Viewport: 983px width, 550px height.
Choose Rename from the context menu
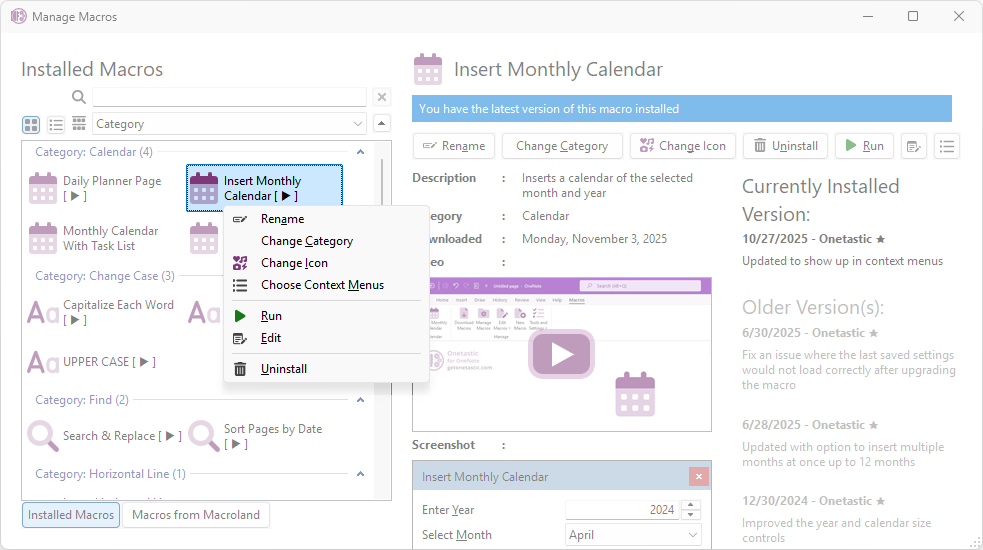point(326,219)
